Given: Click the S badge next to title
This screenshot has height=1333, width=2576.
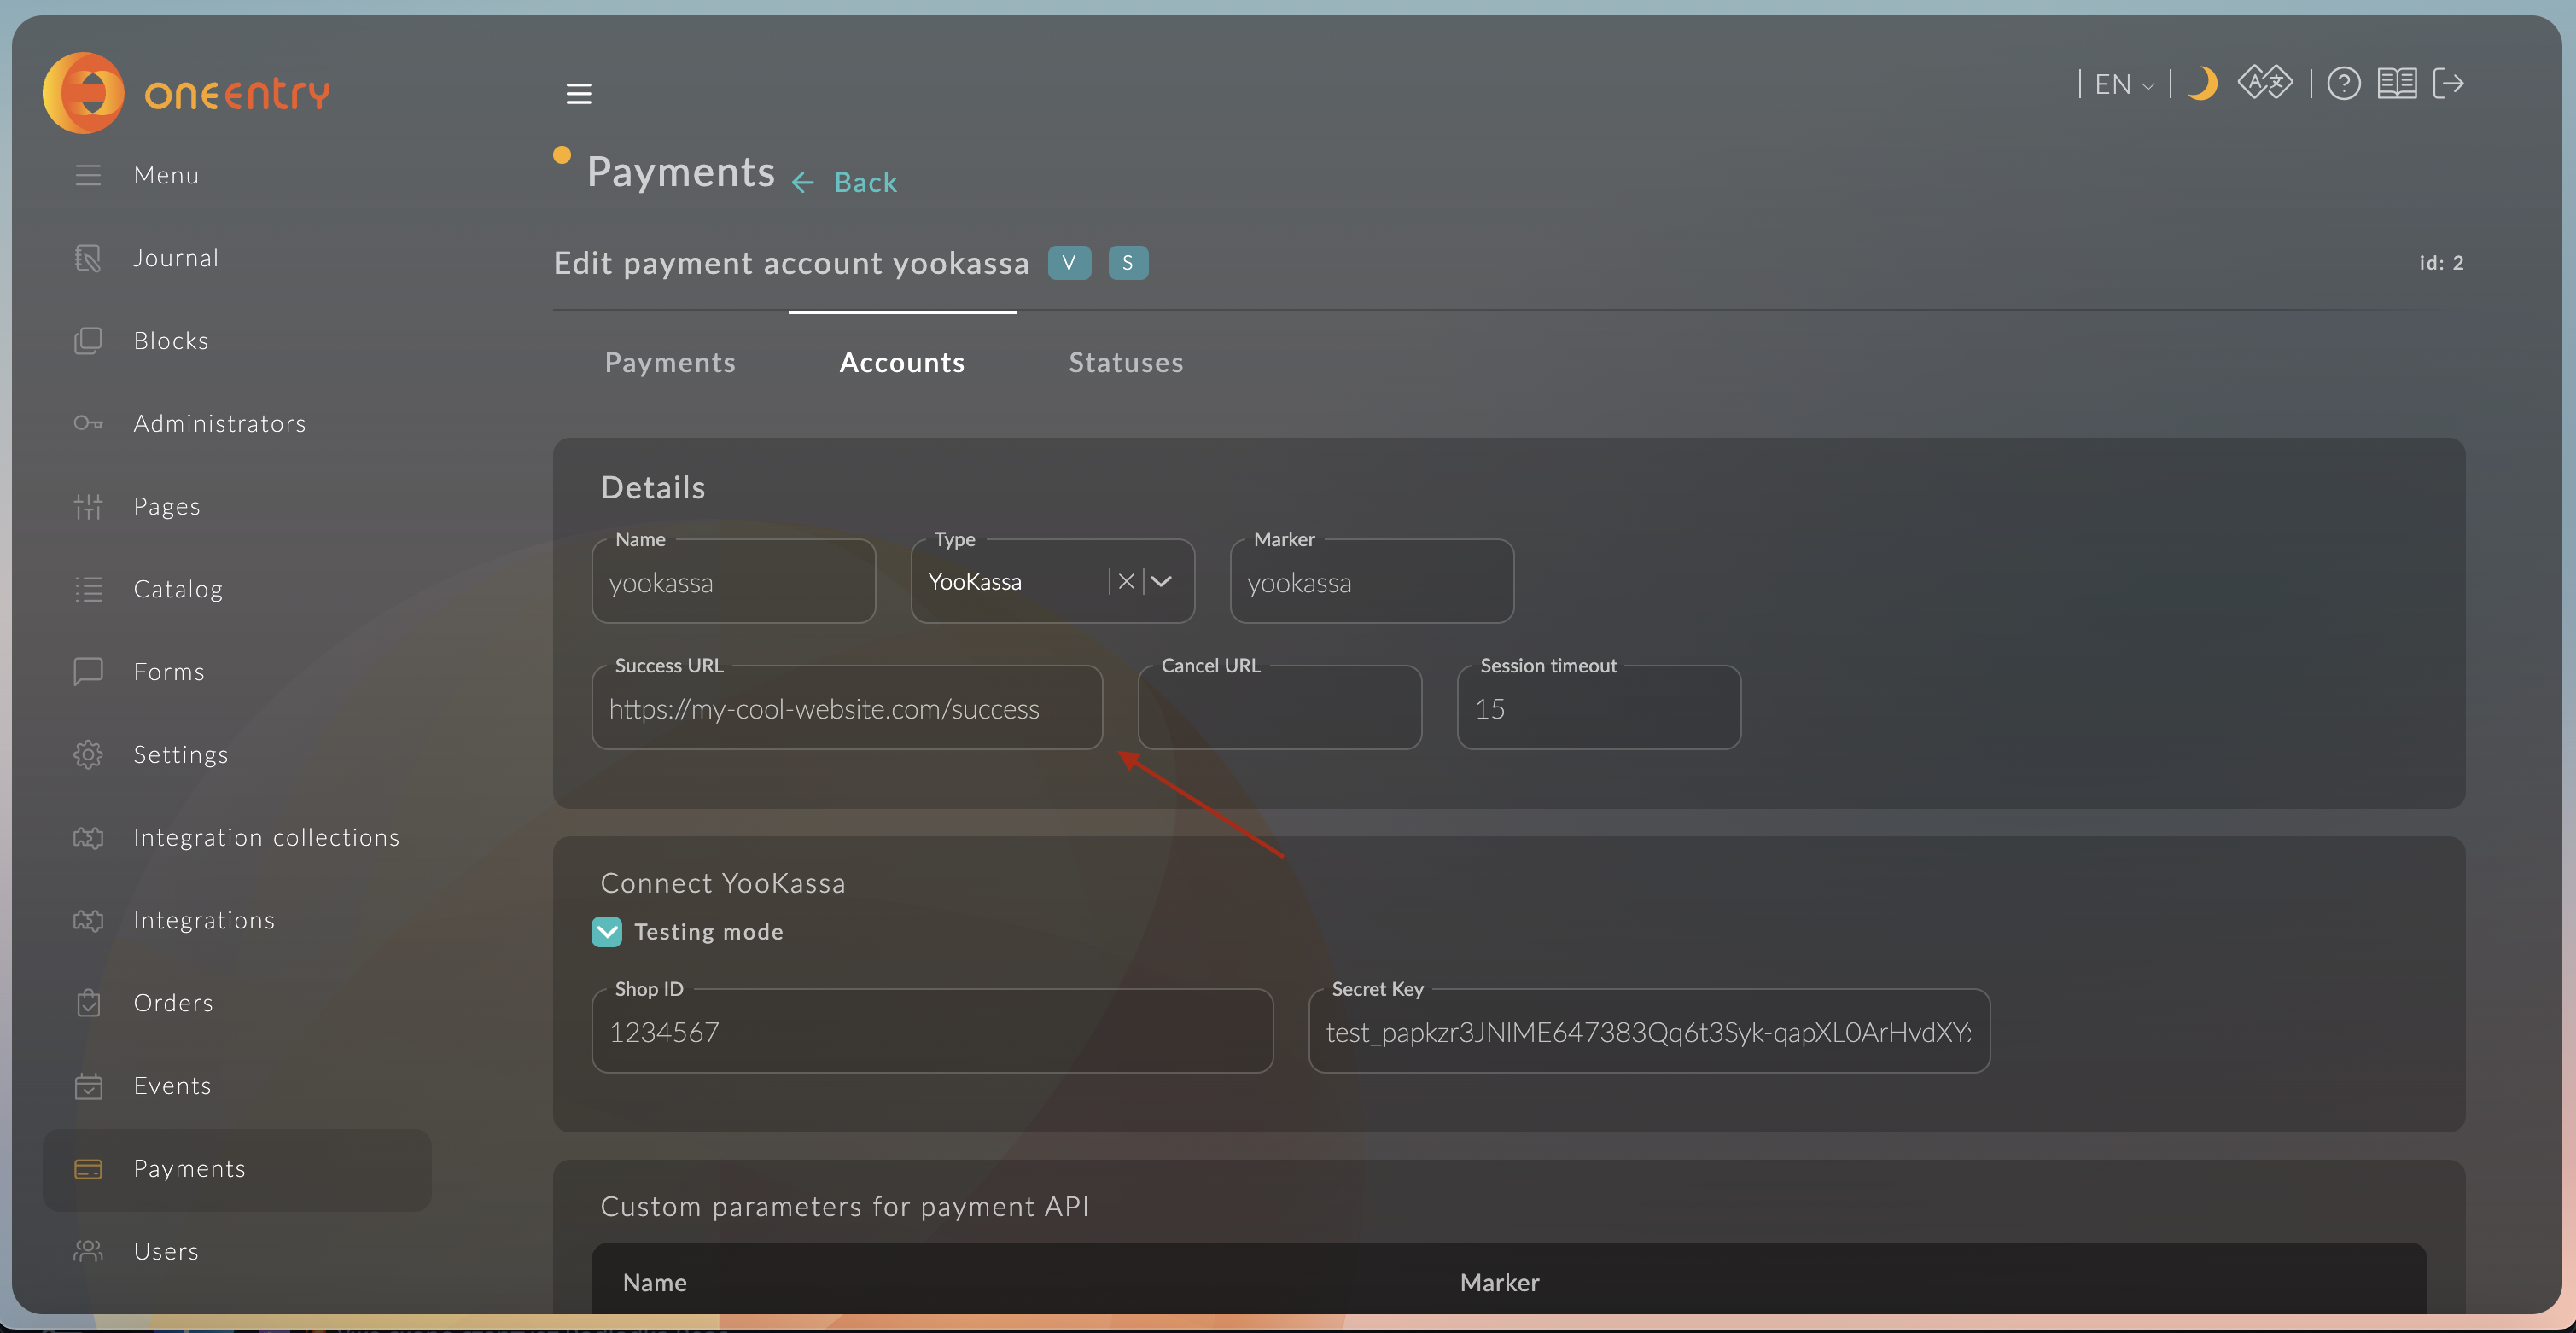Looking at the screenshot, I should pyautogui.click(x=1128, y=262).
